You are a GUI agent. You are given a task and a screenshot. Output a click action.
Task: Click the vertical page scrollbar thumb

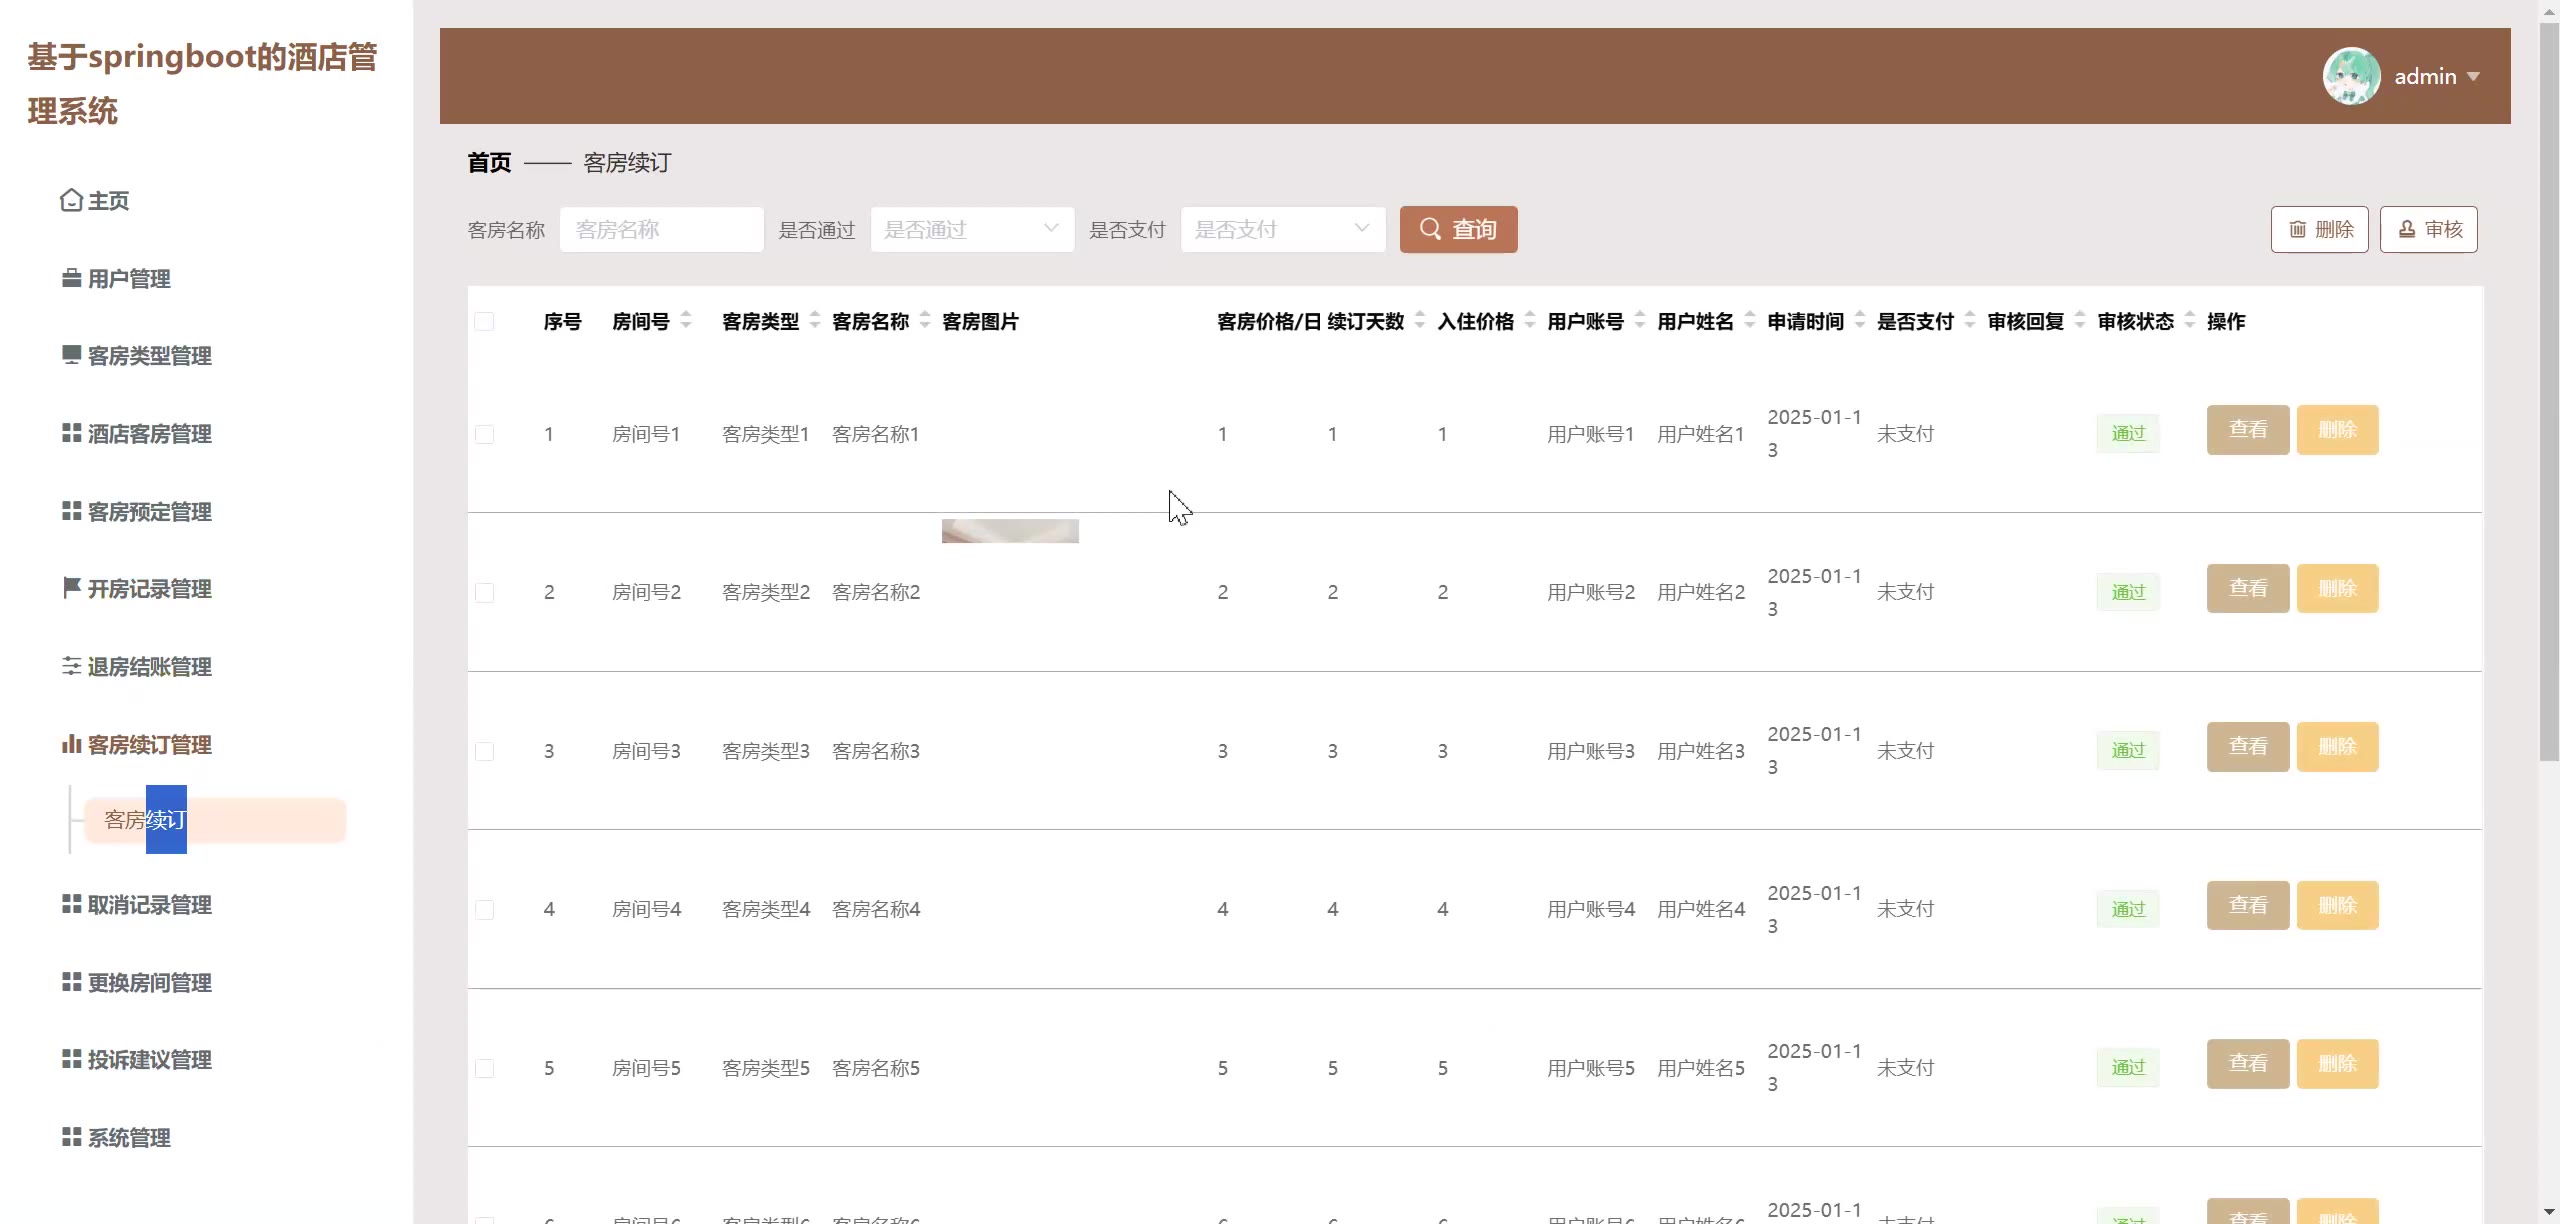point(2549,390)
